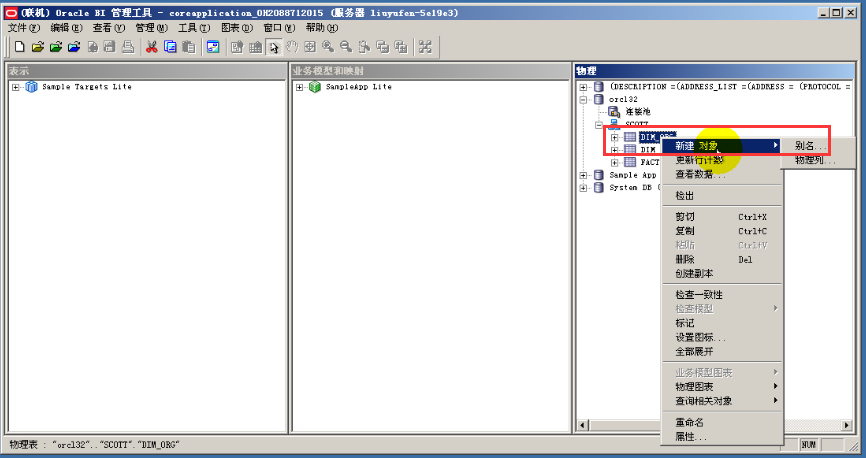Screen dimensions: 866x458
Task: Select 检查一致性 in context menu
Action: click(x=722, y=294)
